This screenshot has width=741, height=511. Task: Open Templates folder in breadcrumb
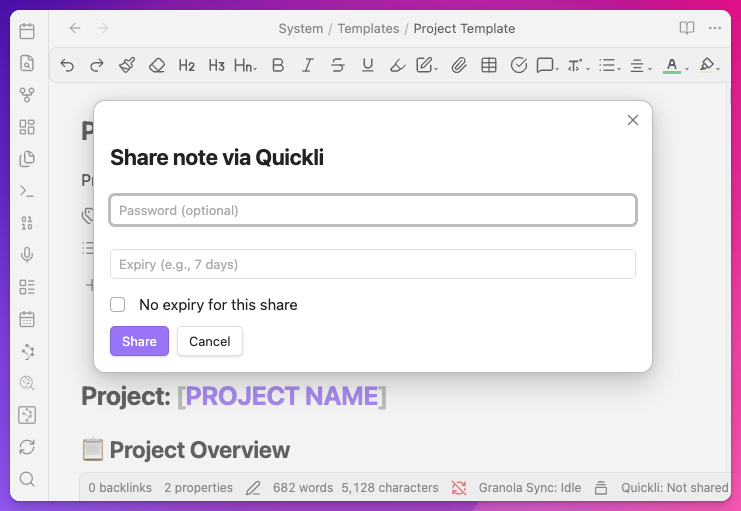368,28
